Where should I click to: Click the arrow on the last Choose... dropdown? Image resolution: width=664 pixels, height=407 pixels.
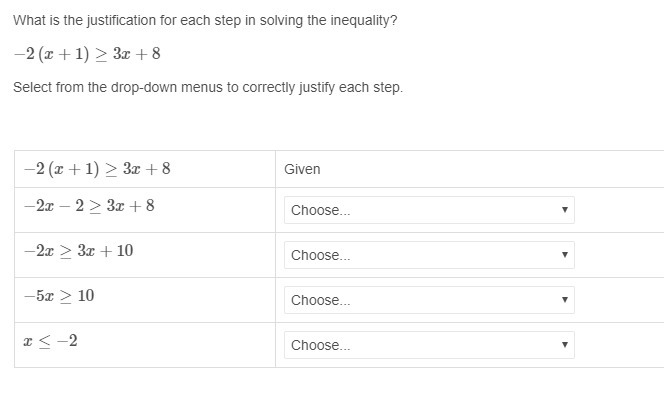click(564, 345)
